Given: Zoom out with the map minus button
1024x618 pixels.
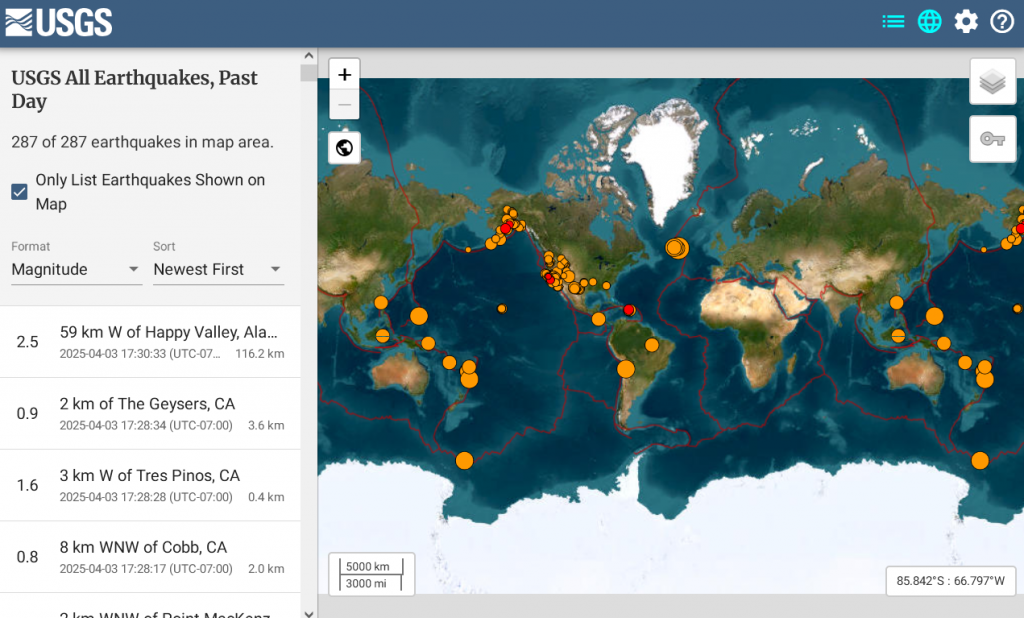Looking at the screenshot, I should [x=344, y=105].
